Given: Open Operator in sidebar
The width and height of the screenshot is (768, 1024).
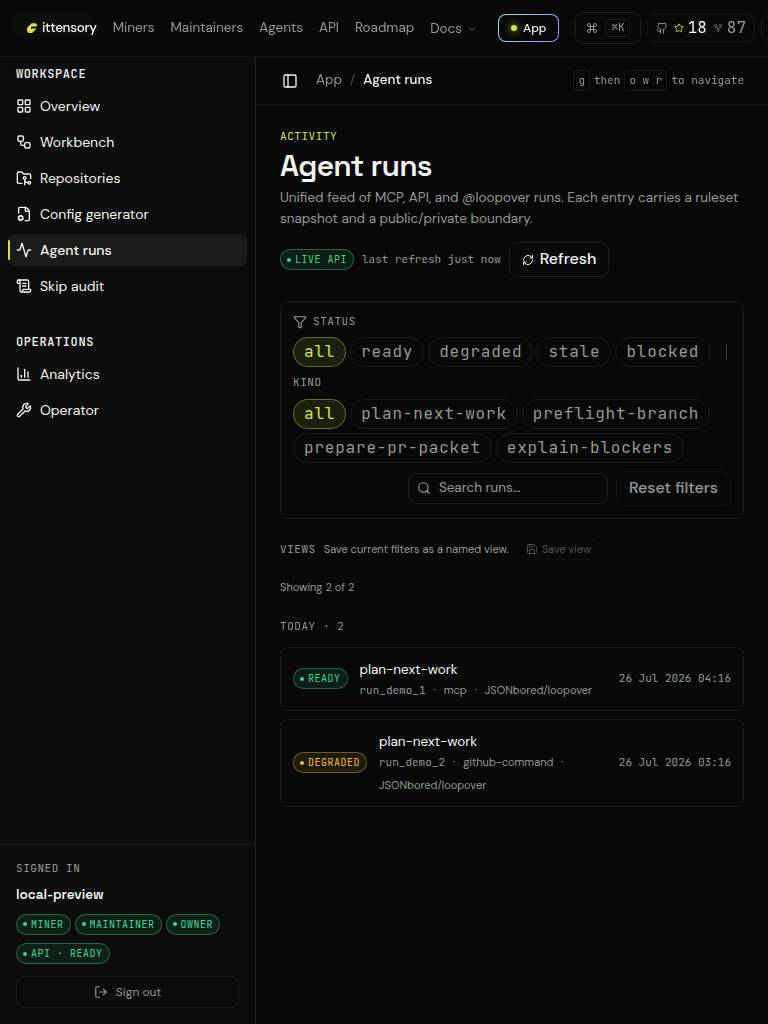Looking at the screenshot, I should [128, 410].
